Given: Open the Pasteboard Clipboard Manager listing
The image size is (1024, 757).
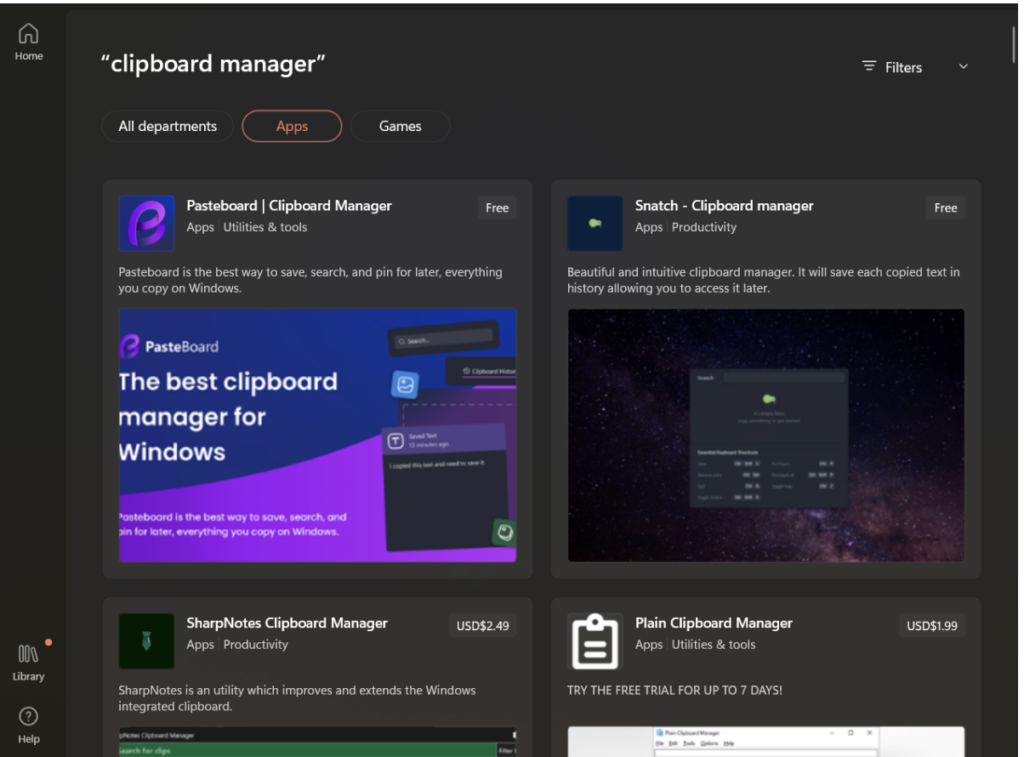Looking at the screenshot, I should click(289, 205).
